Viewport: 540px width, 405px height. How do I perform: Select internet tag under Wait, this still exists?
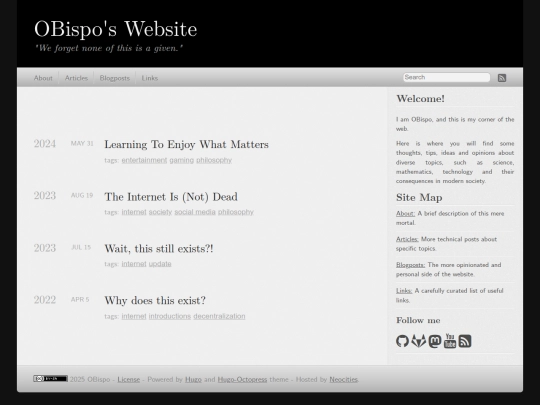(x=134, y=264)
